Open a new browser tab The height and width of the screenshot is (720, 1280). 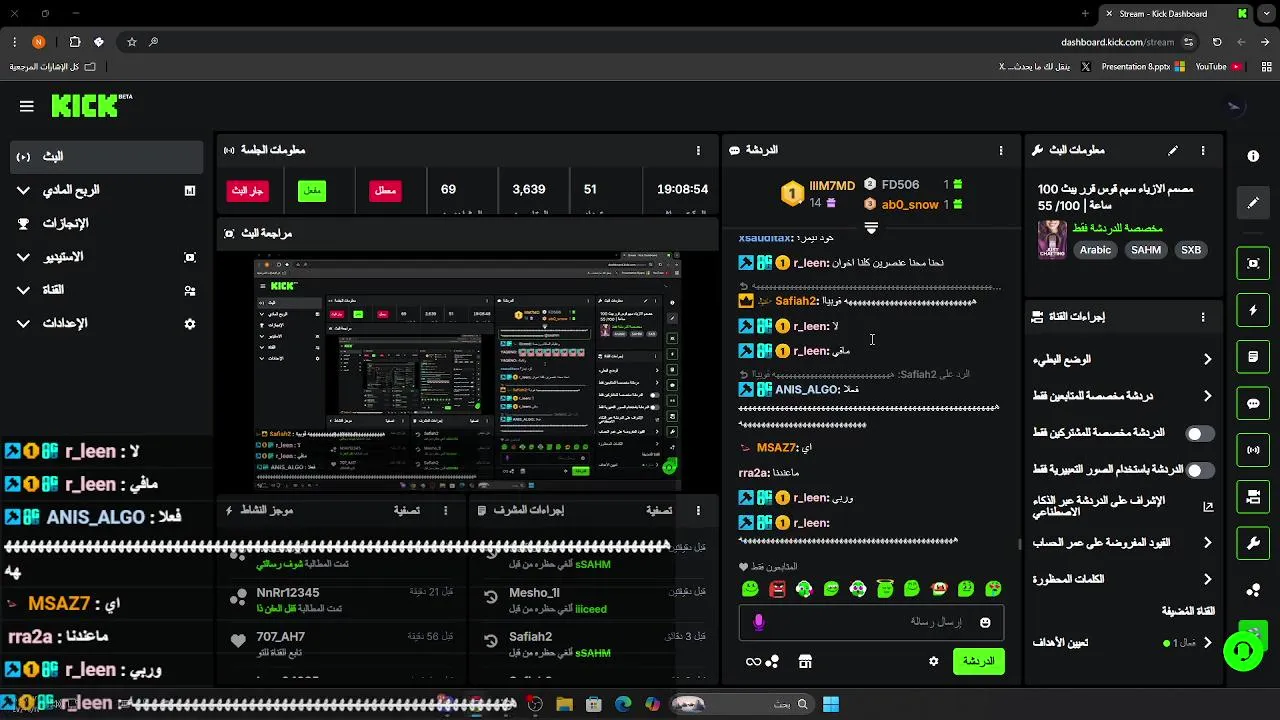pos(1085,14)
